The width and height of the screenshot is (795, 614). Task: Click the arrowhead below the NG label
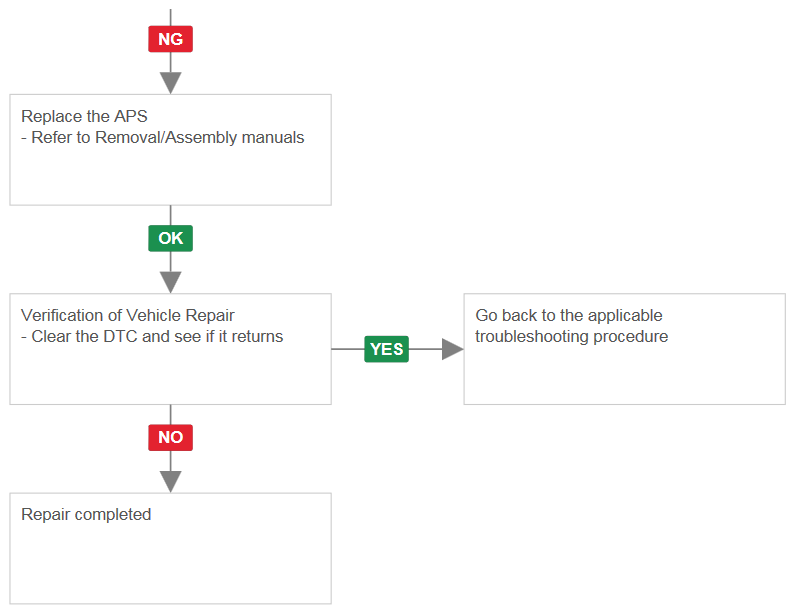[170, 83]
